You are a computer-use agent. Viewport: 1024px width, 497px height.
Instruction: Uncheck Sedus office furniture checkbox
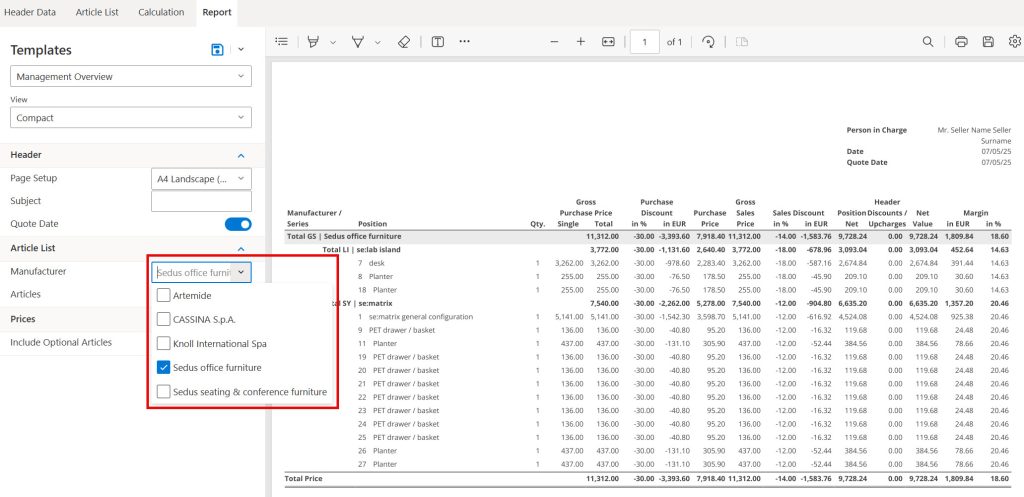pyautogui.click(x=164, y=368)
